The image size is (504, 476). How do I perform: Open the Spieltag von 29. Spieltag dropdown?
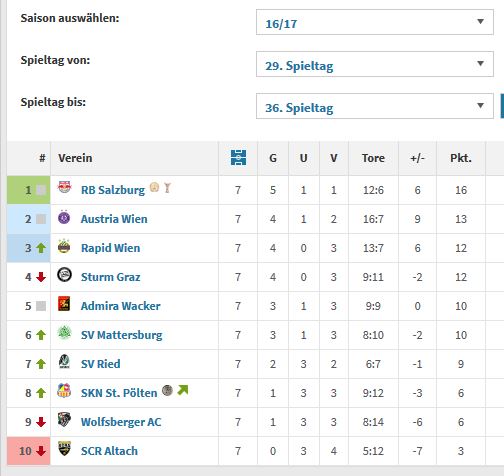pyautogui.click(x=375, y=64)
